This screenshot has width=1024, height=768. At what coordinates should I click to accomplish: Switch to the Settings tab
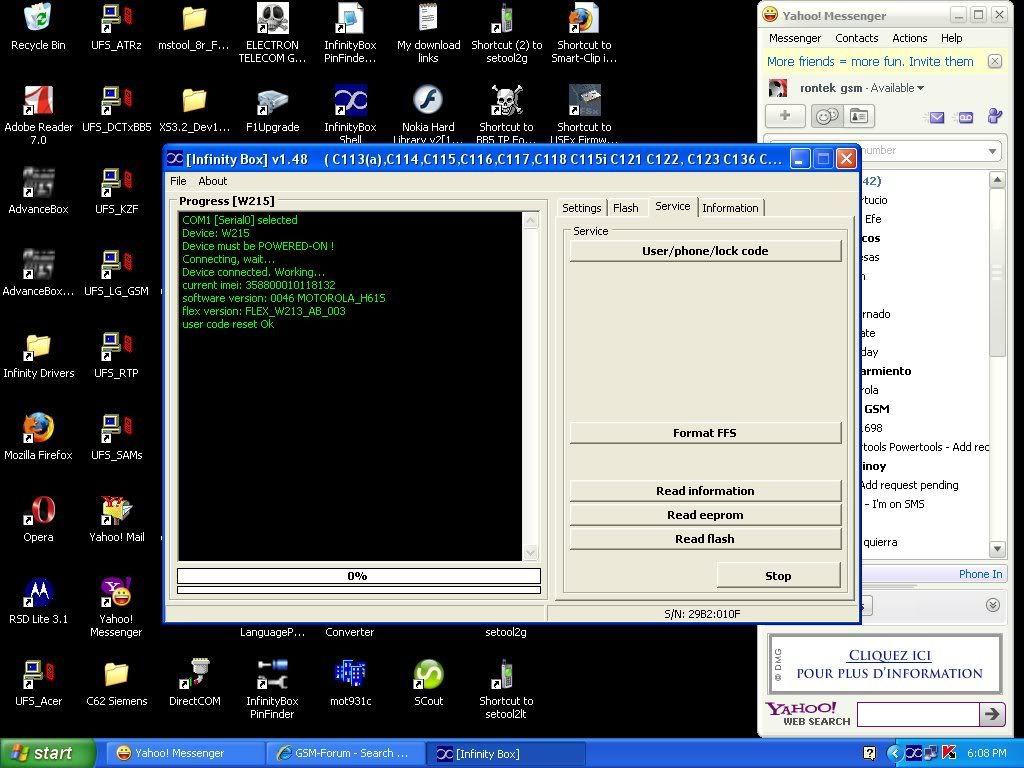coord(581,208)
